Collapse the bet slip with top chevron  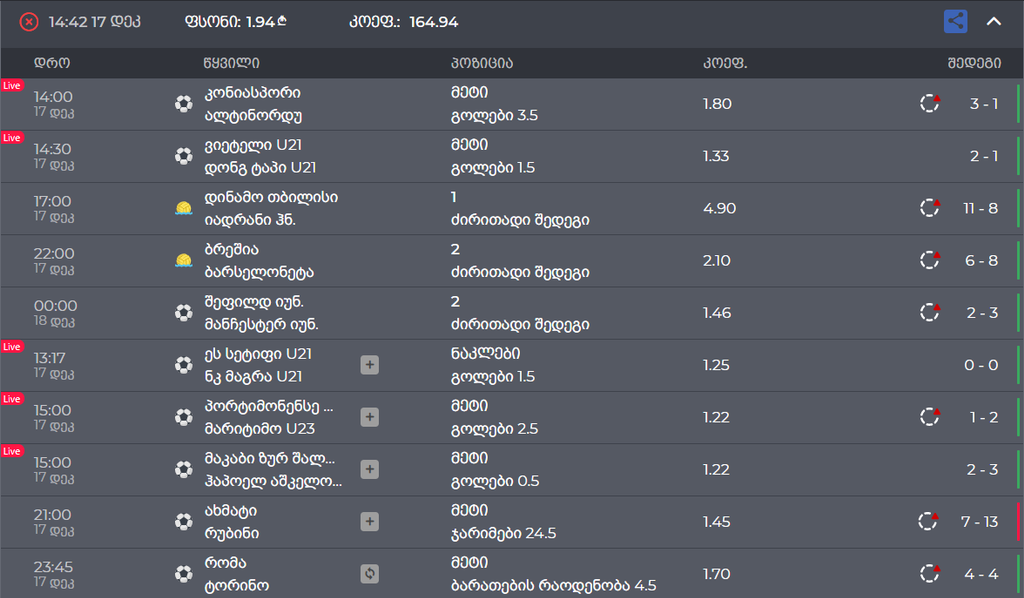[x=993, y=22]
